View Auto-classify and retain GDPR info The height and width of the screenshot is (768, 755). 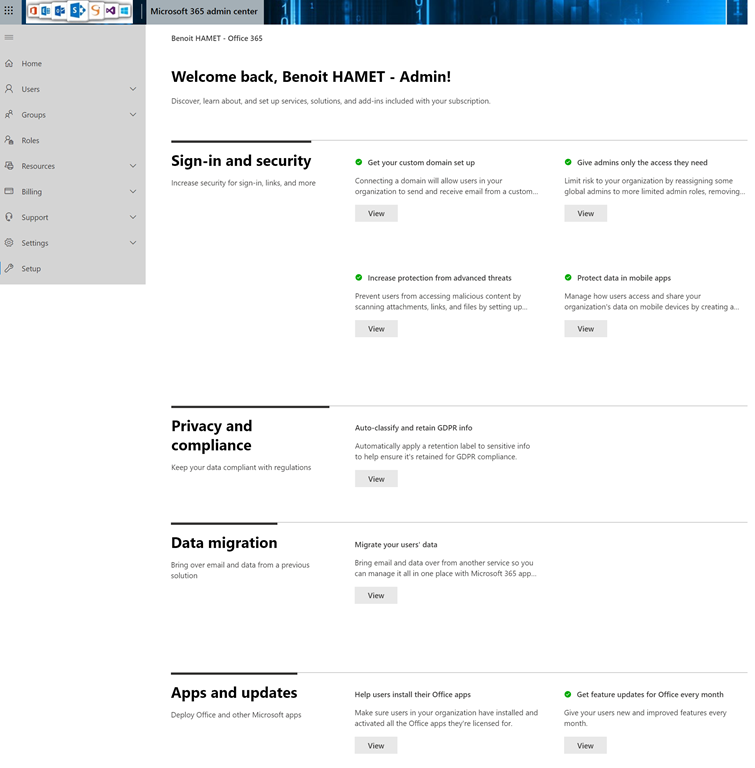coord(376,479)
